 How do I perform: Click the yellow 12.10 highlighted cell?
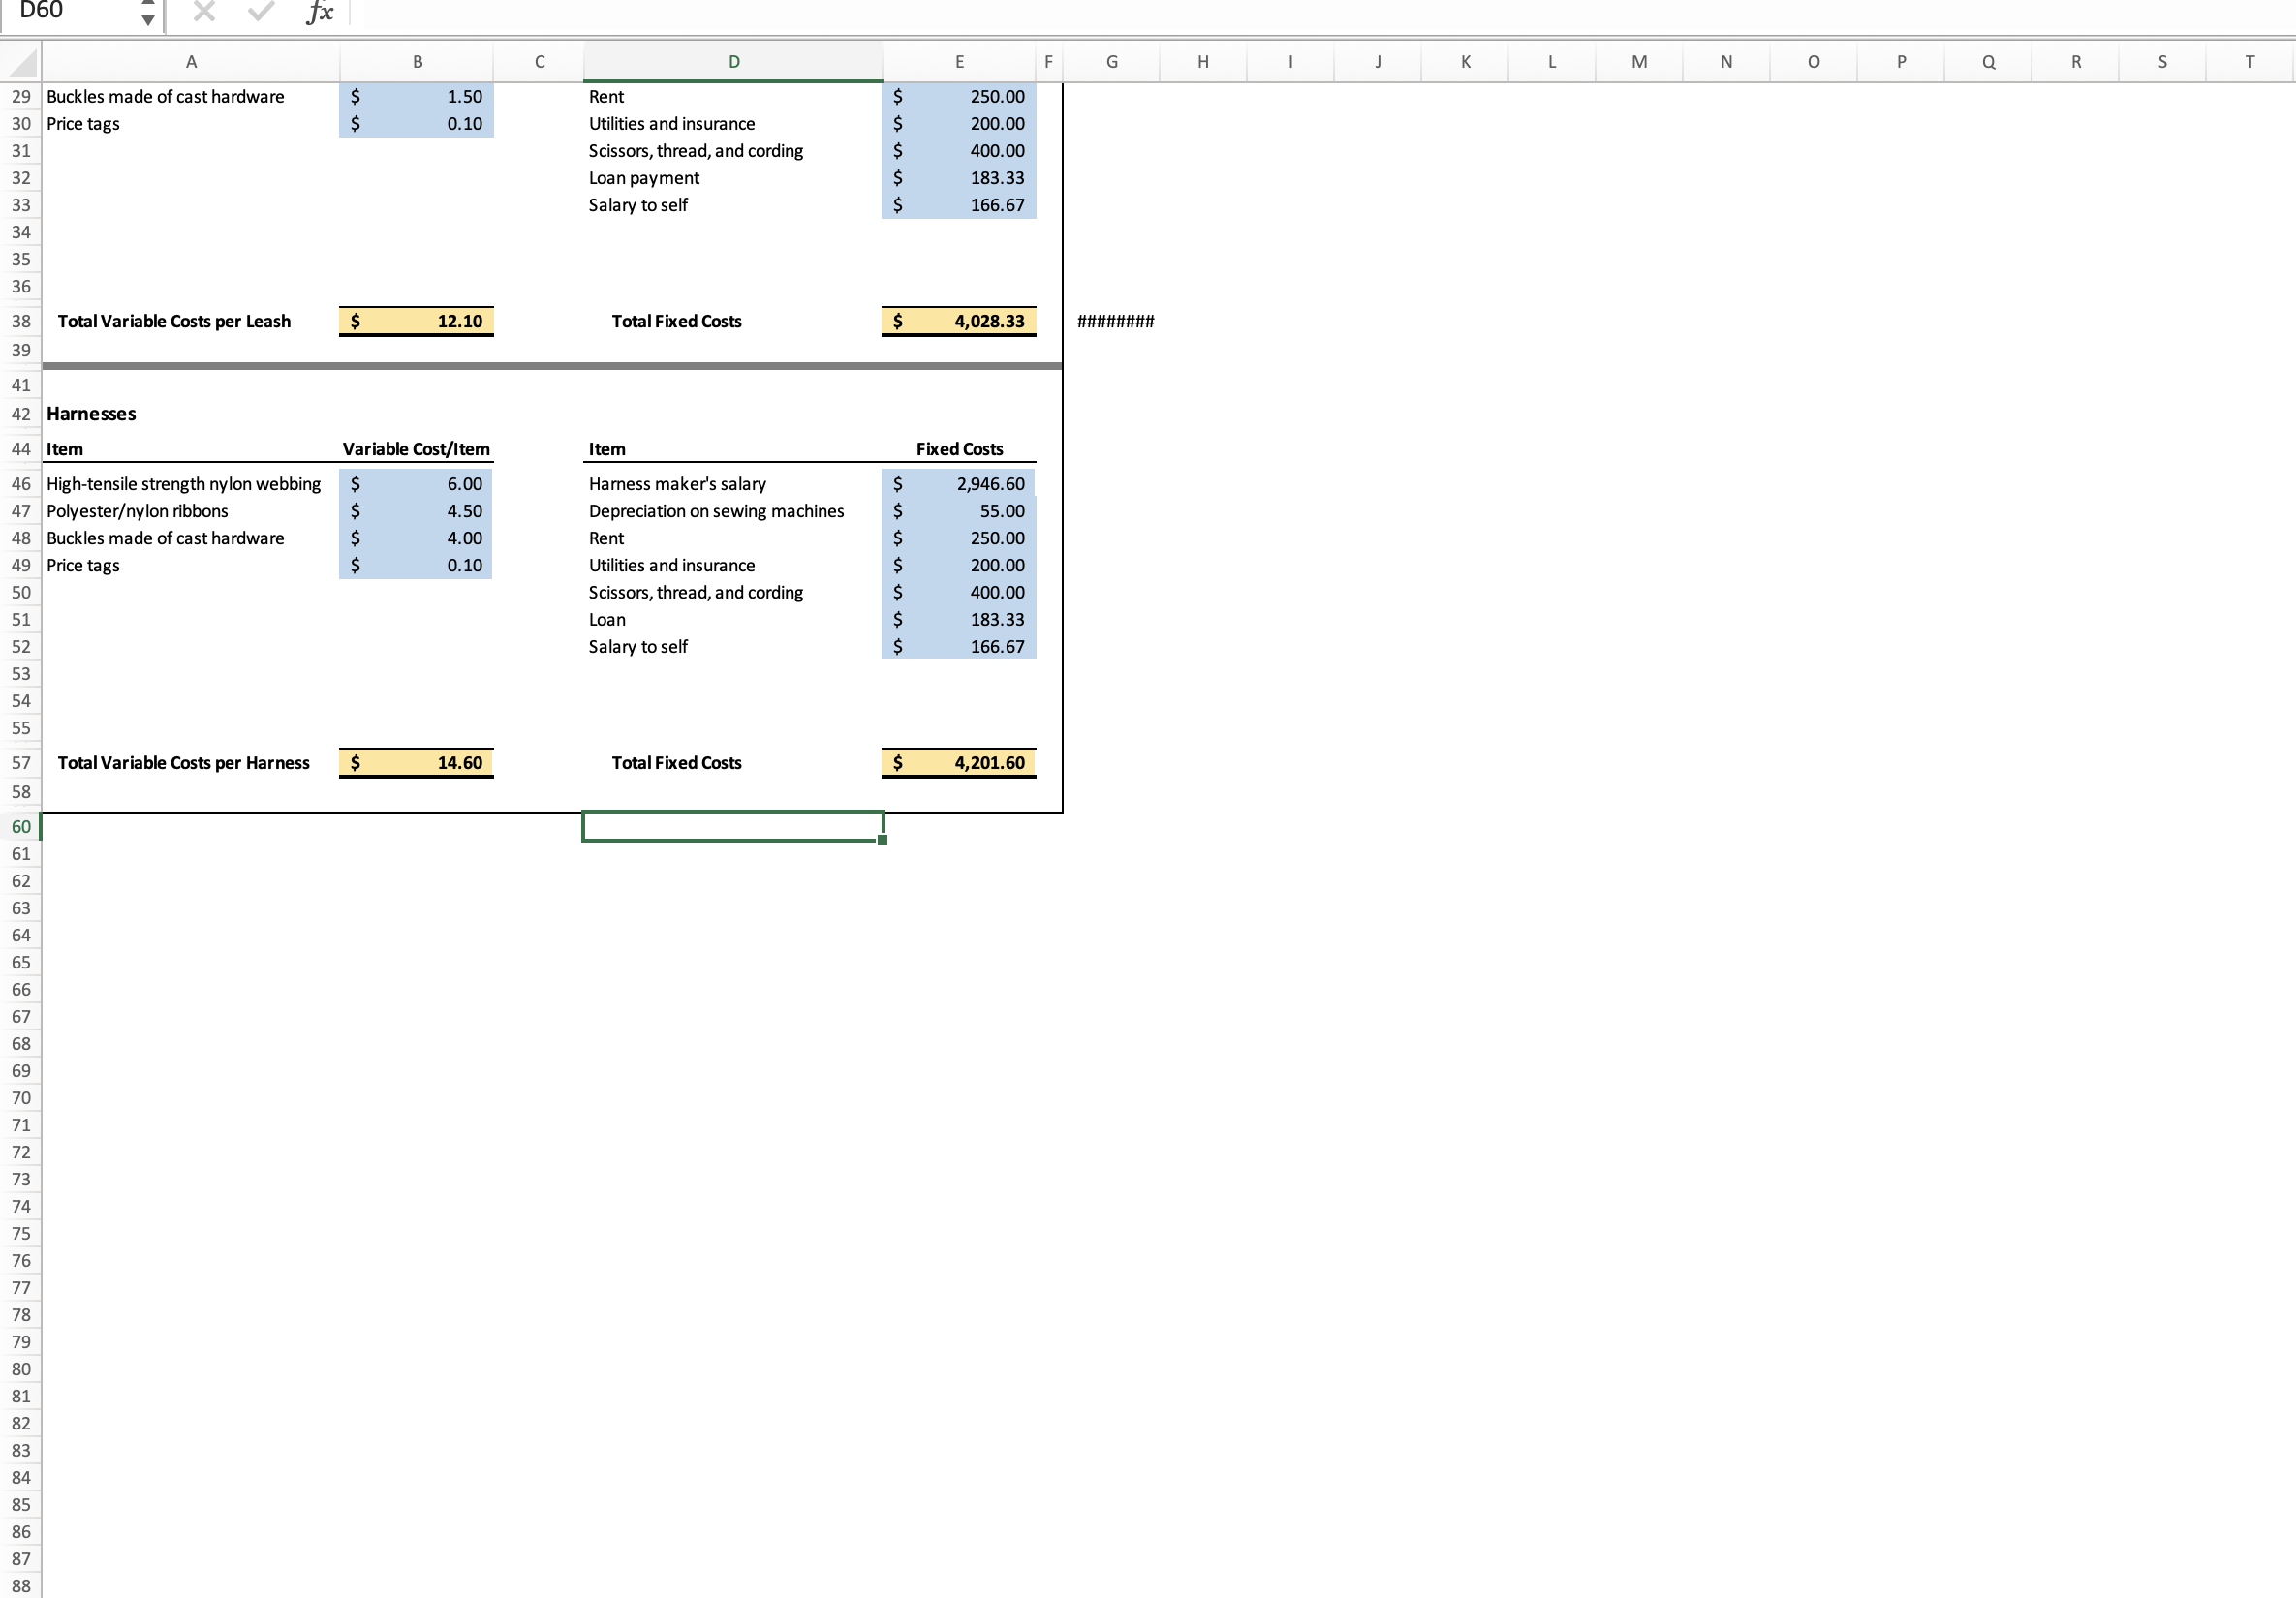tap(415, 321)
